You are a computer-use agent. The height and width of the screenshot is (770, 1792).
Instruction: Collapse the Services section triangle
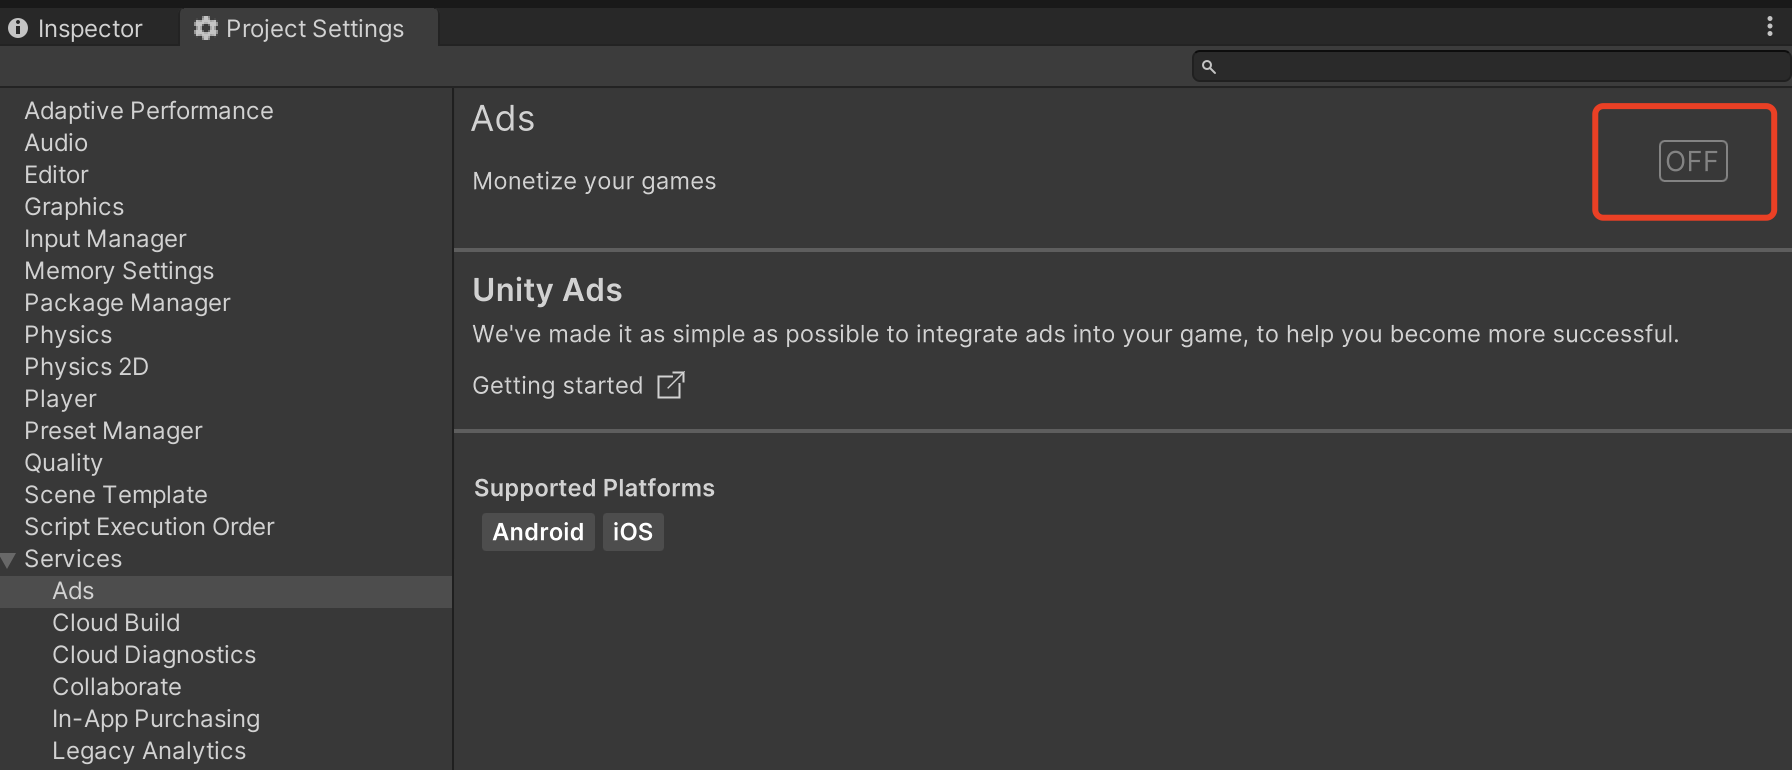[x=8, y=558]
